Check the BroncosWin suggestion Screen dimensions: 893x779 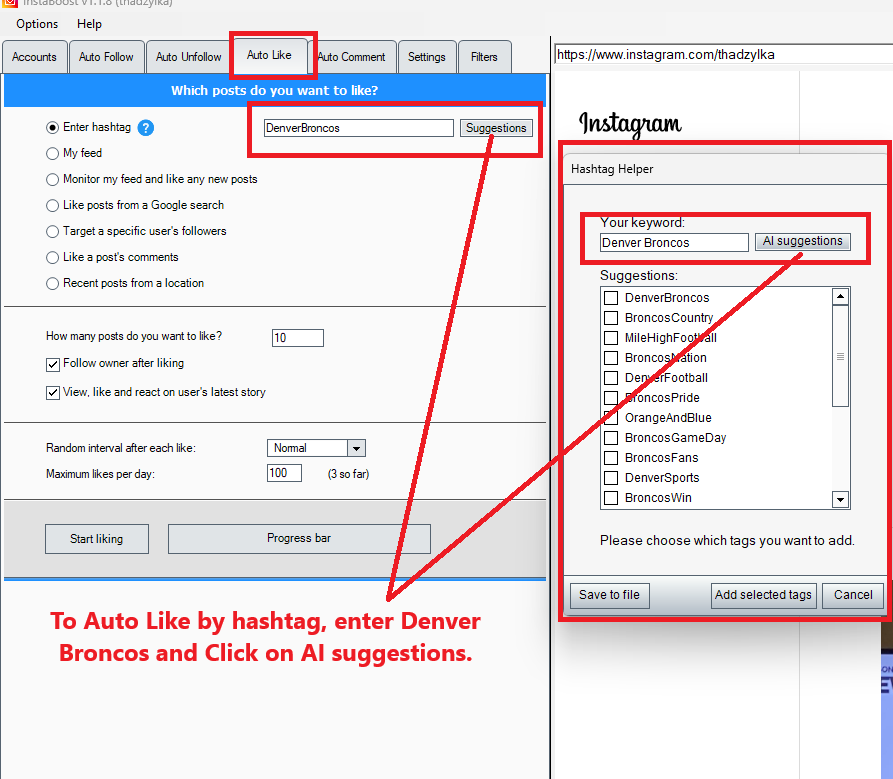(x=611, y=498)
